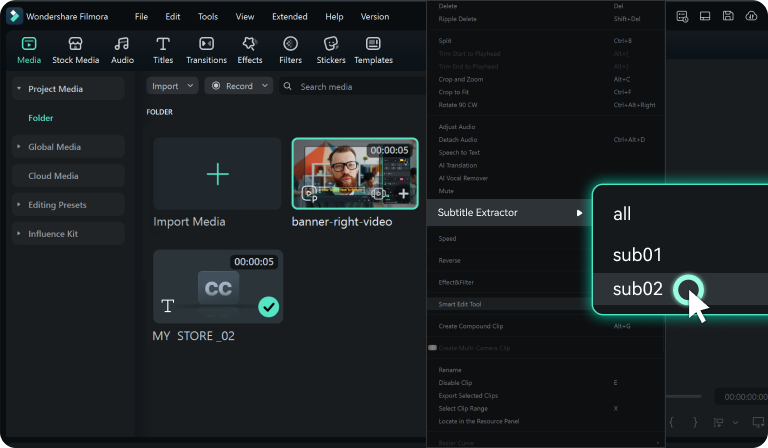The height and width of the screenshot is (448, 768).
Task: Expand the Bezier Curve submenu
Action: coord(658,443)
